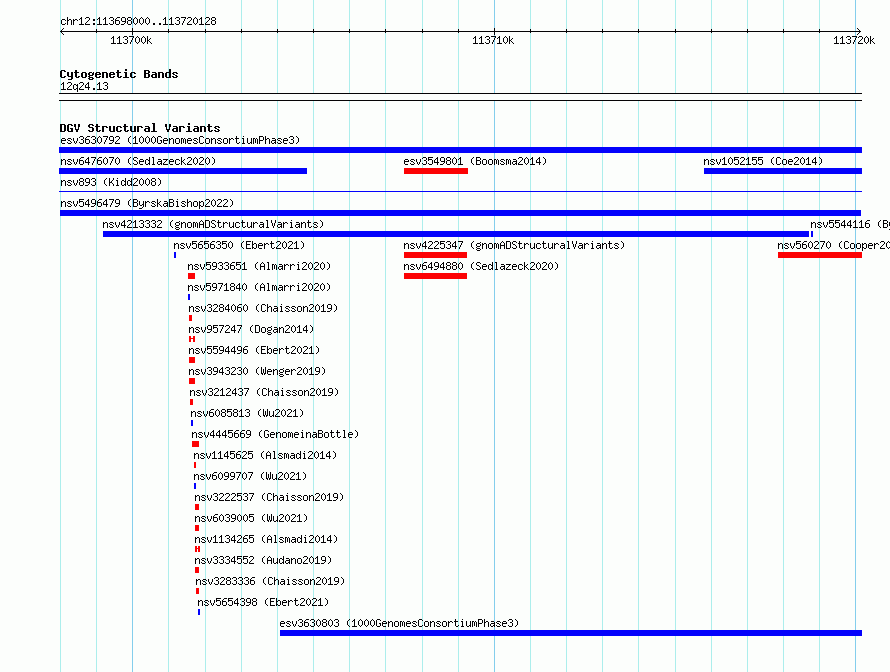Click the nsv6476070 blue bar
The height and width of the screenshot is (672, 890).
[183, 171]
